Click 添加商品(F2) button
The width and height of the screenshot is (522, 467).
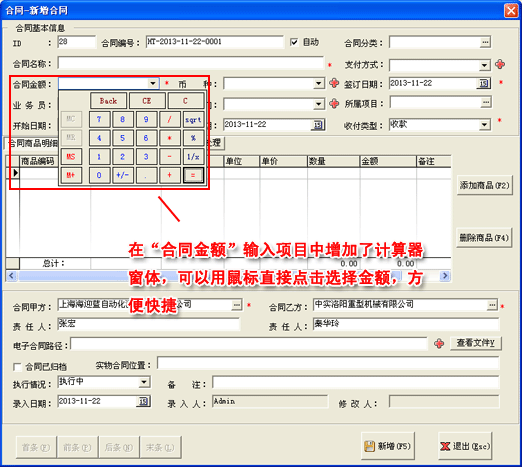point(484,185)
